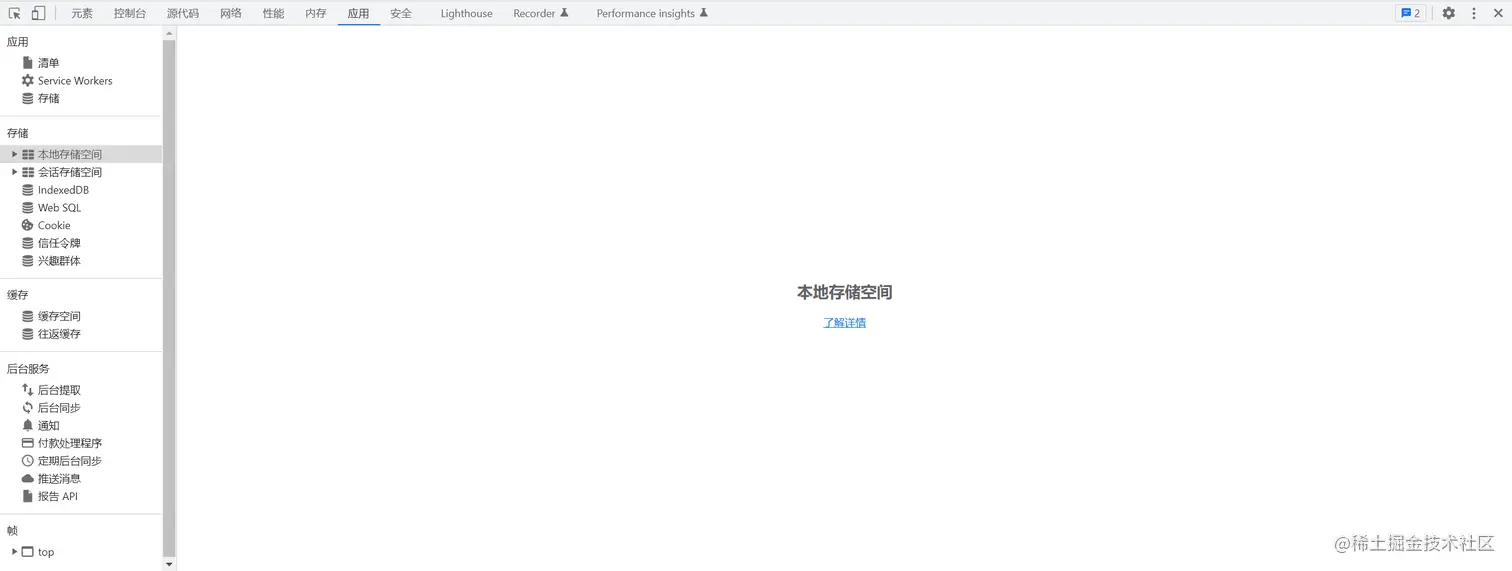Click the grid icon beside 本地存储空间
This screenshot has height=571, width=1512.
(x=28, y=154)
